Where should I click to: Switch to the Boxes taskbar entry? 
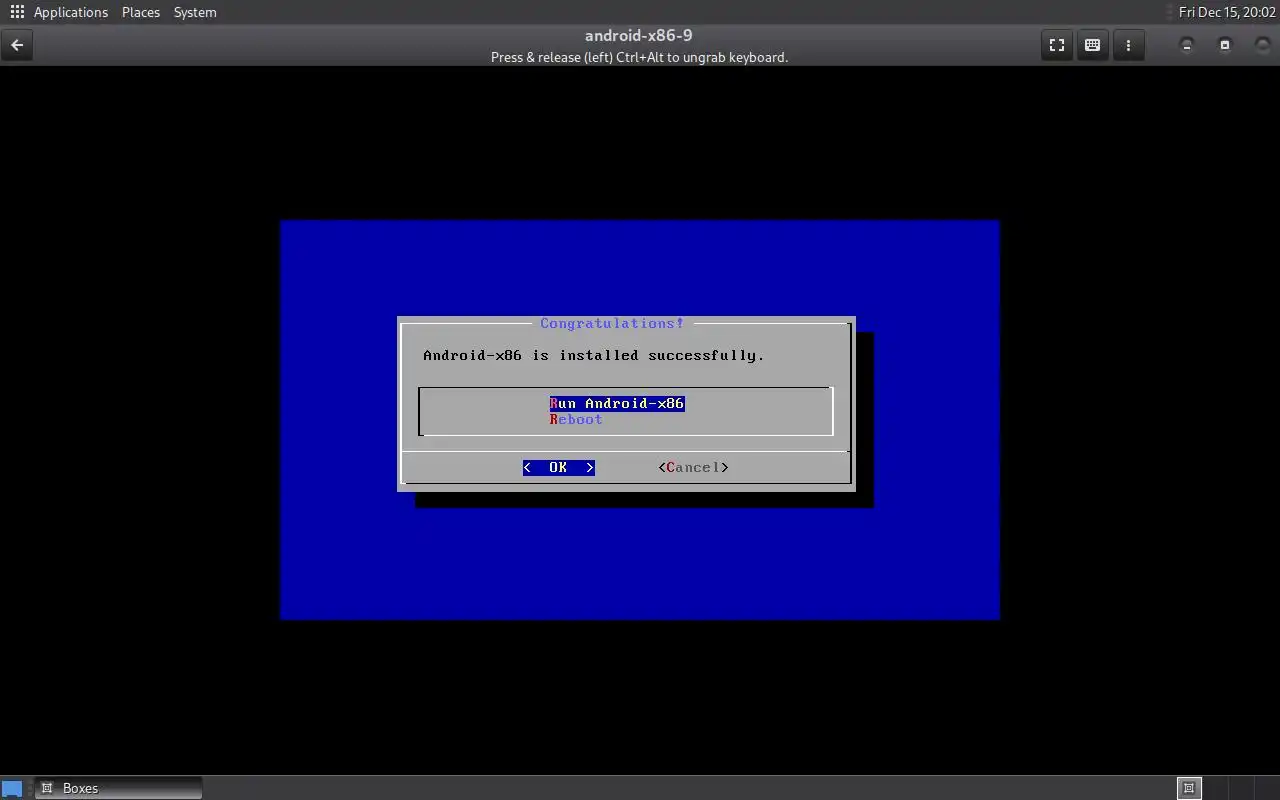[x=118, y=788]
